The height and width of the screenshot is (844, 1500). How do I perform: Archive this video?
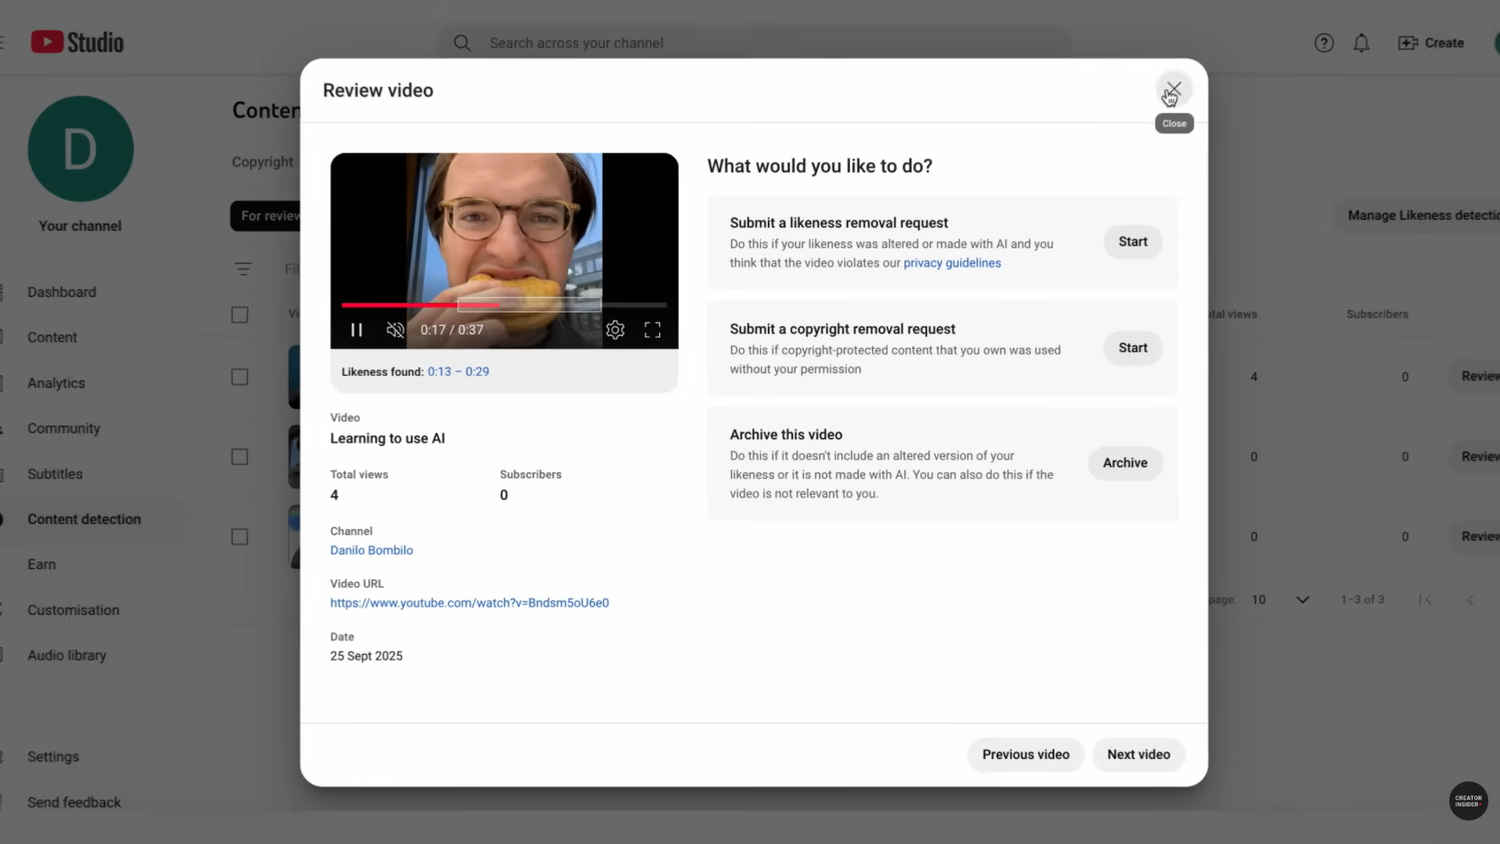pyautogui.click(x=1124, y=463)
